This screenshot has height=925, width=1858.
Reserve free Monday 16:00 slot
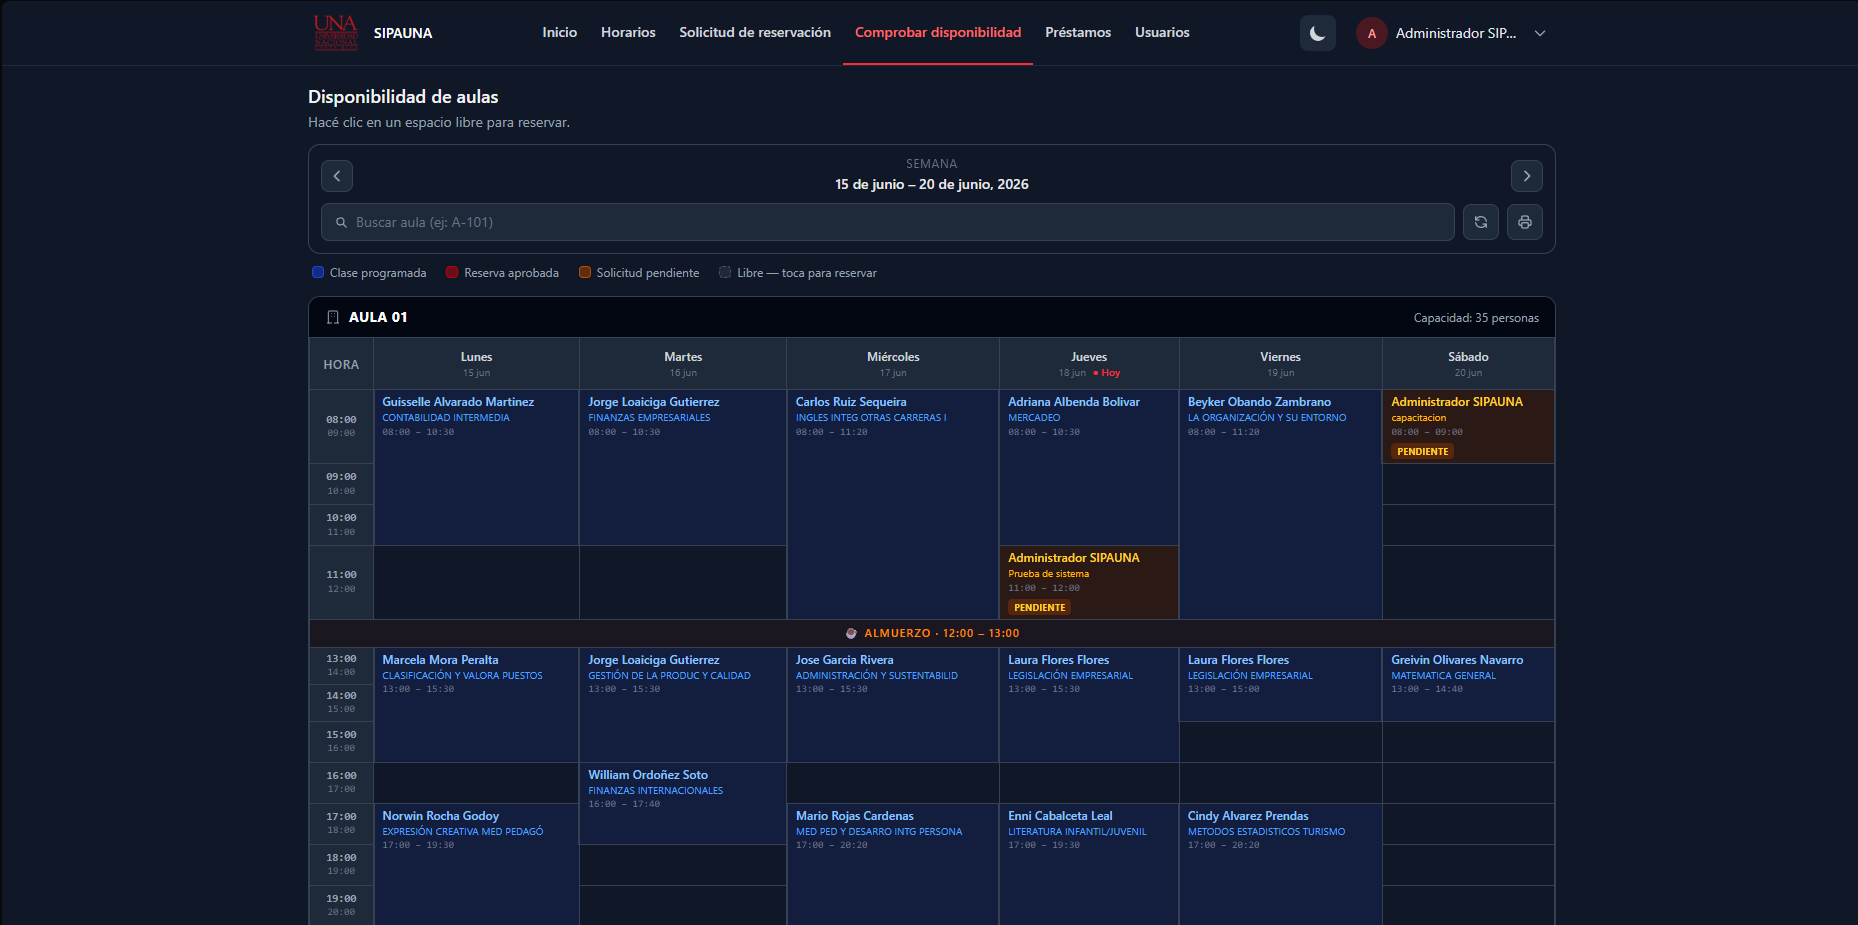(x=476, y=783)
